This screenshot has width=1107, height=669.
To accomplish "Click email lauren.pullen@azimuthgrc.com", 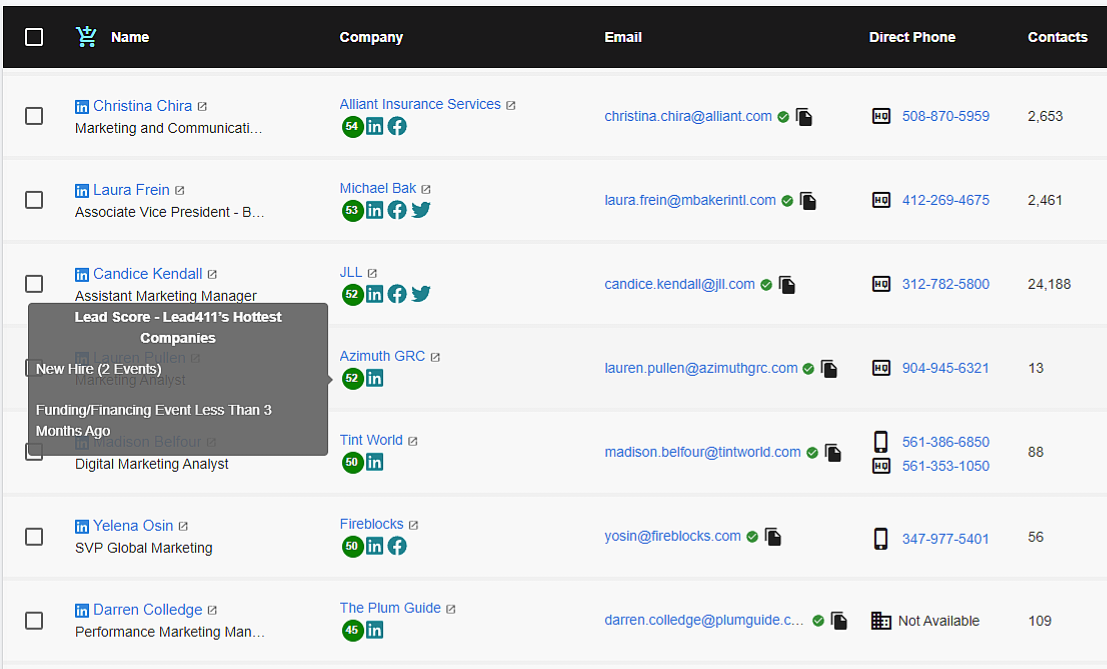I will [701, 368].
